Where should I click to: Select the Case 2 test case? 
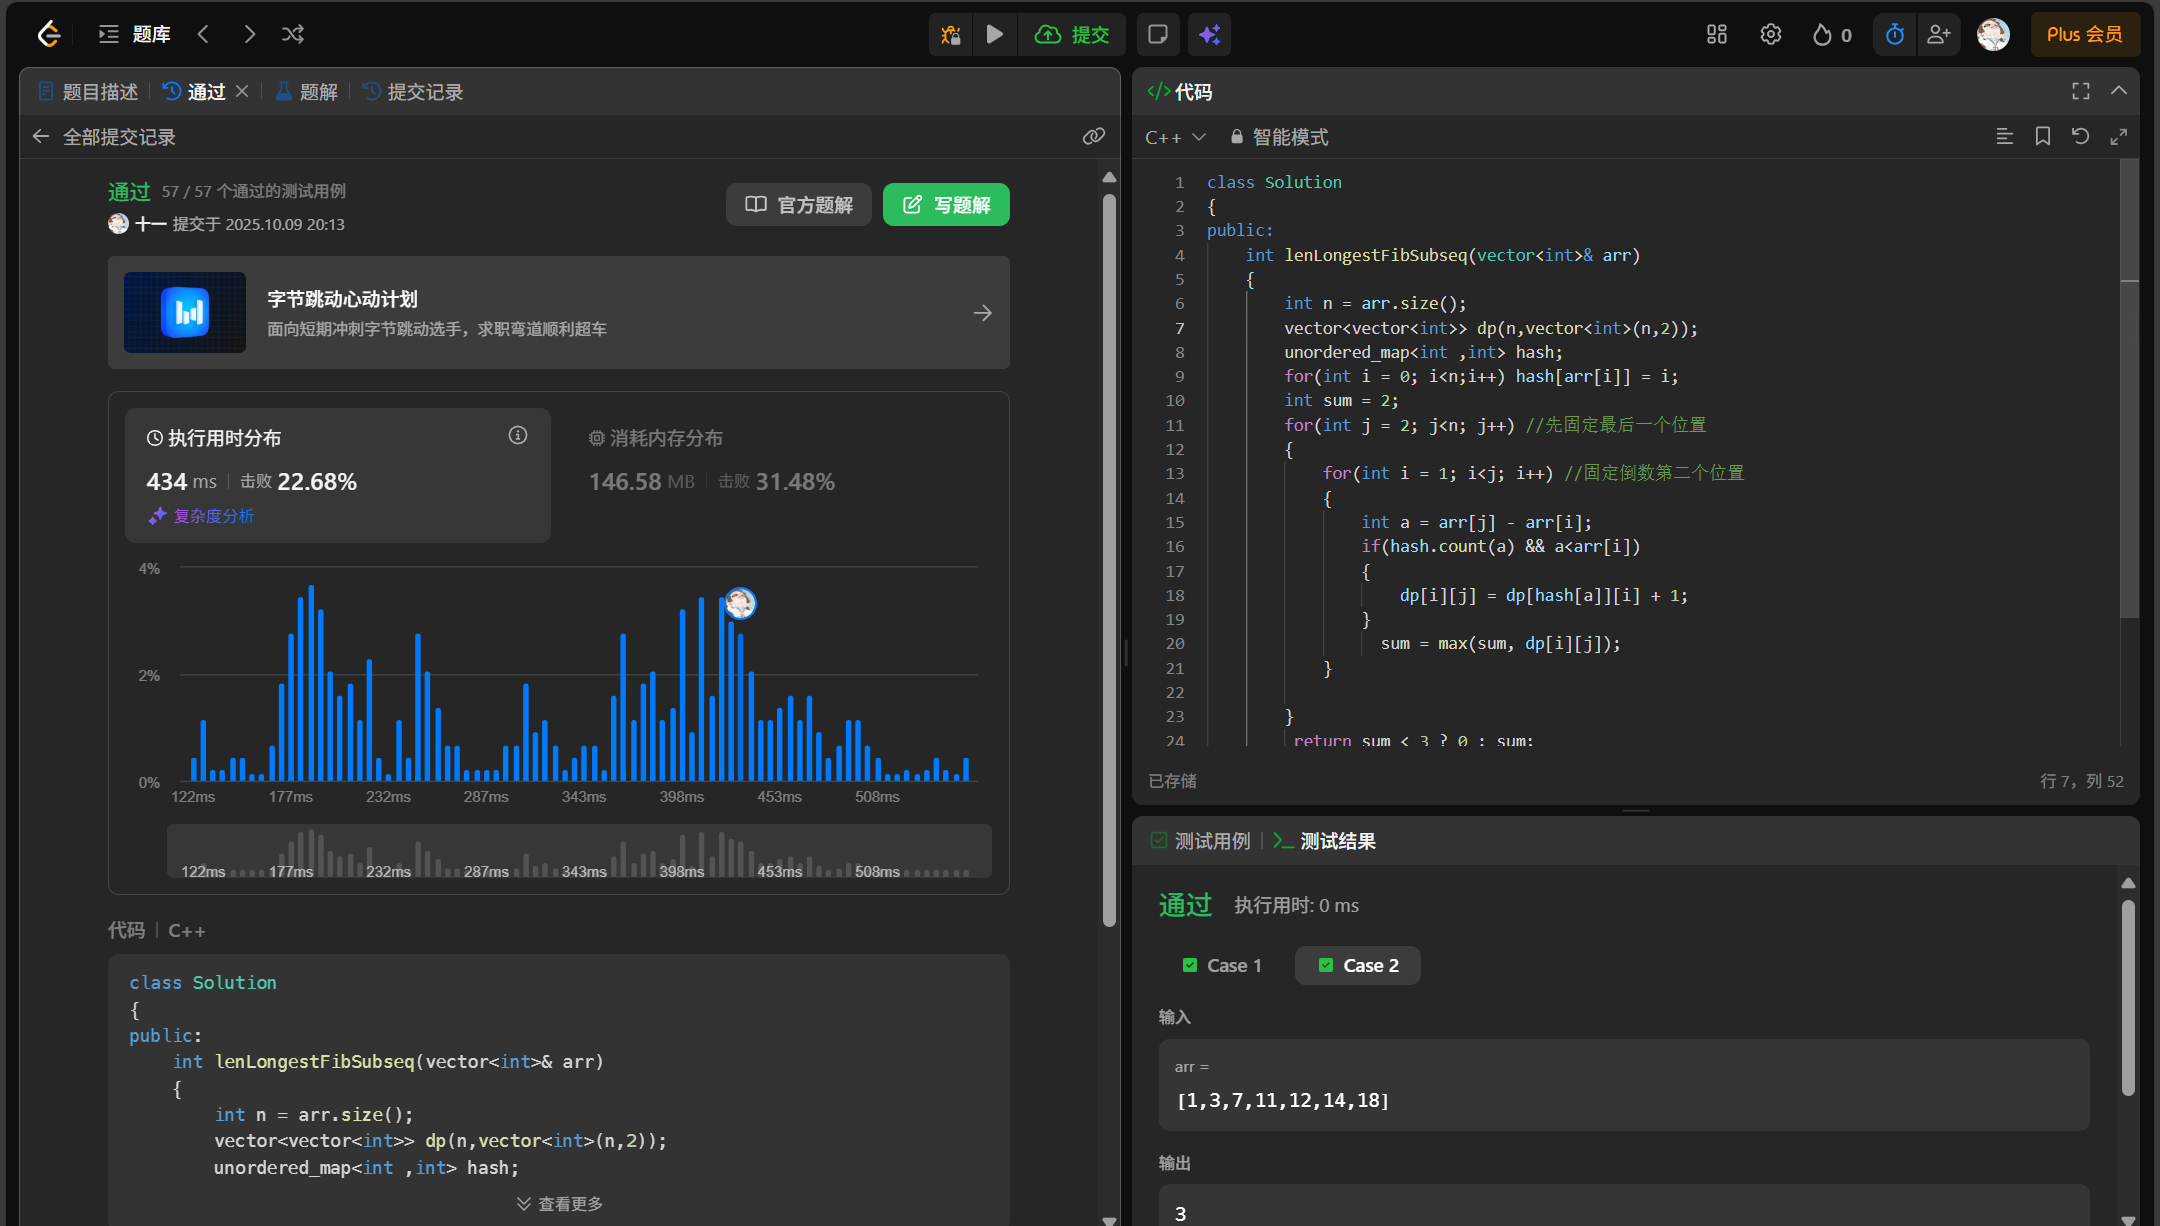point(1358,965)
